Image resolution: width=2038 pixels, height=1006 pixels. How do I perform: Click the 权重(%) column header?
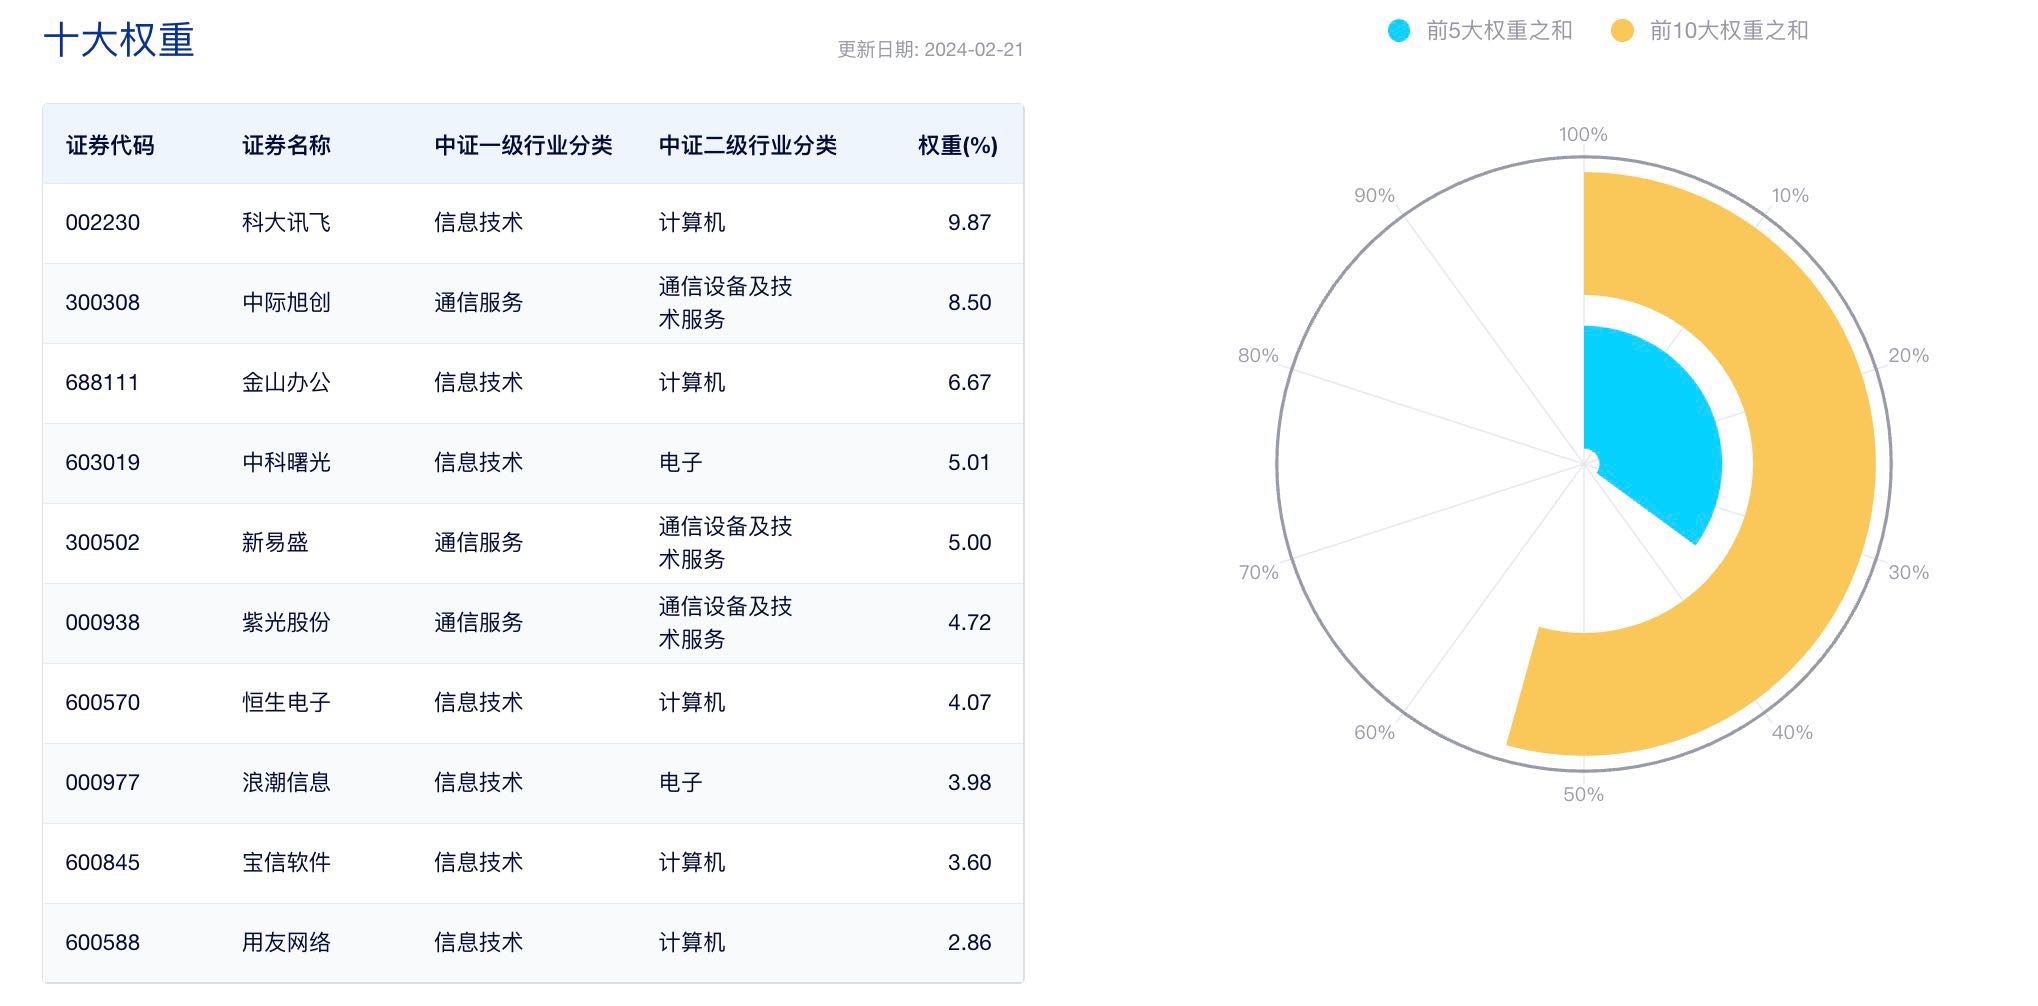click(957, 145)
